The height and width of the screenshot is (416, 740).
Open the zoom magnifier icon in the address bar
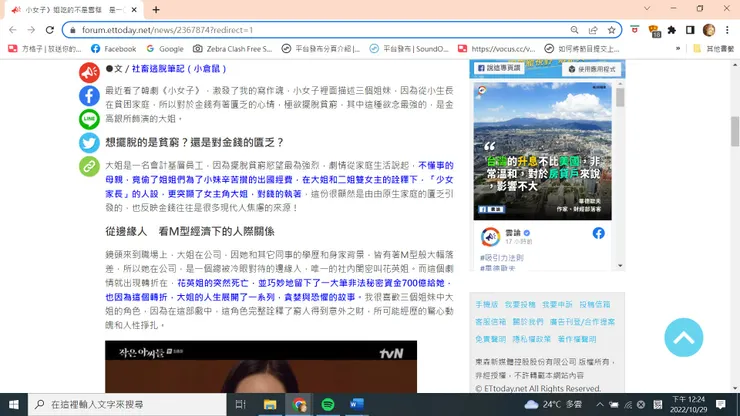(574, 30)
